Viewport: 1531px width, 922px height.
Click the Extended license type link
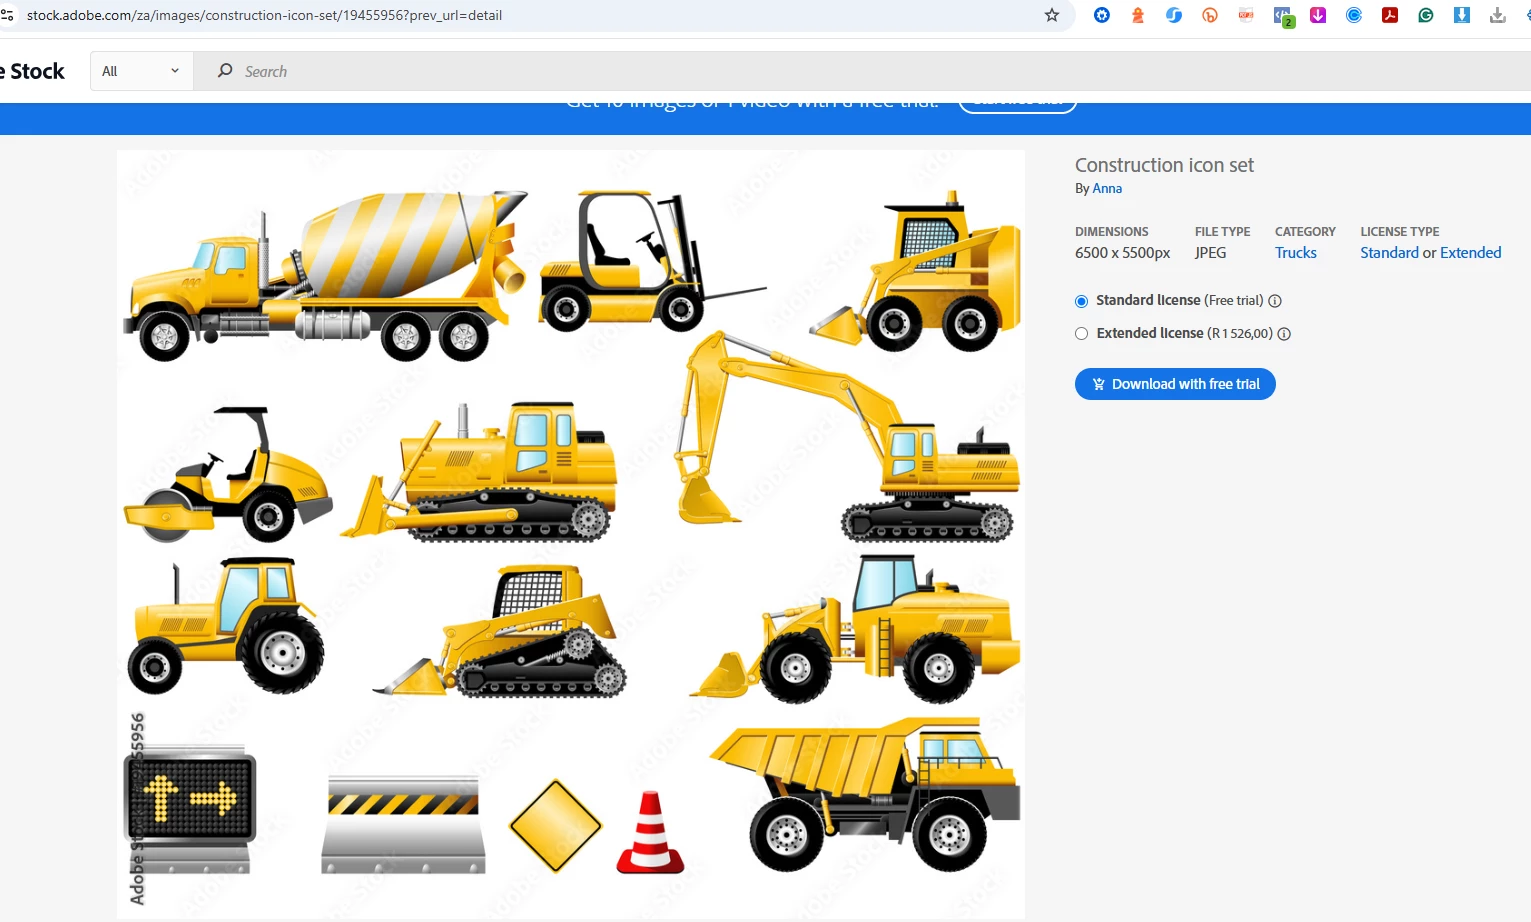click(1470, 253)
